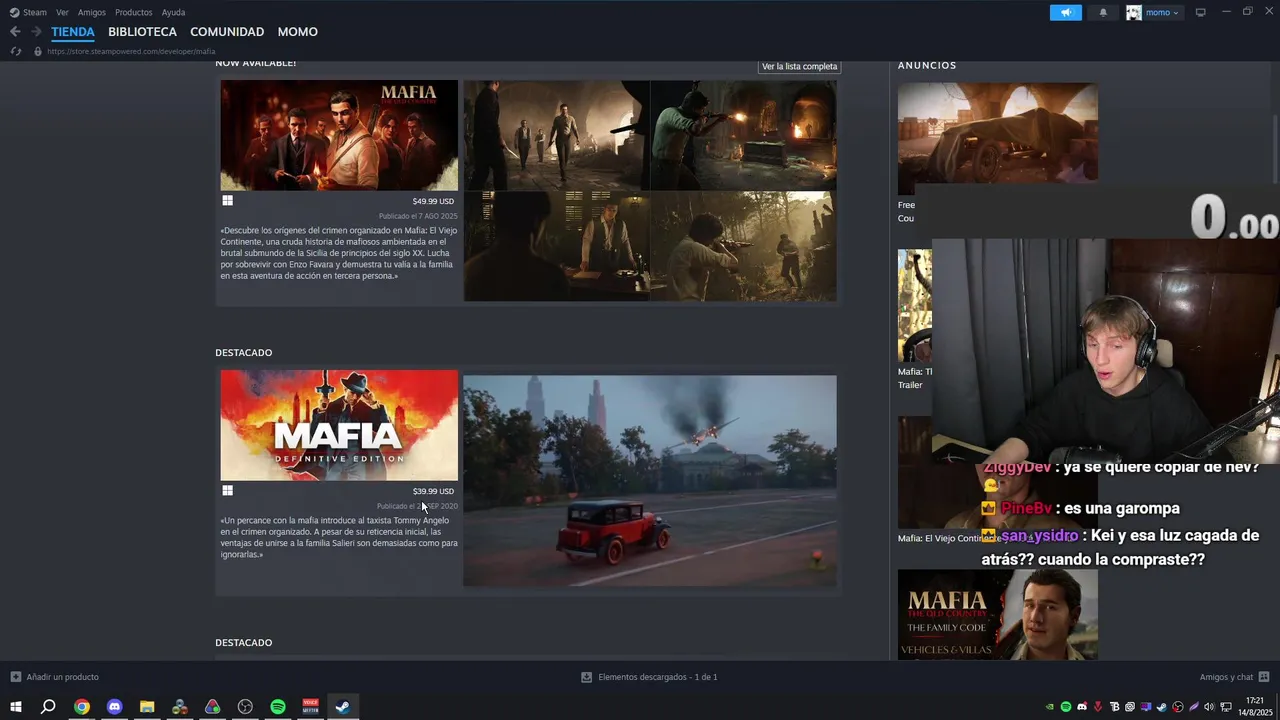Image resolution: width=1280 pixels, height=720 pixels.
Task: Open the Ayuda menu
Action: 173,12
